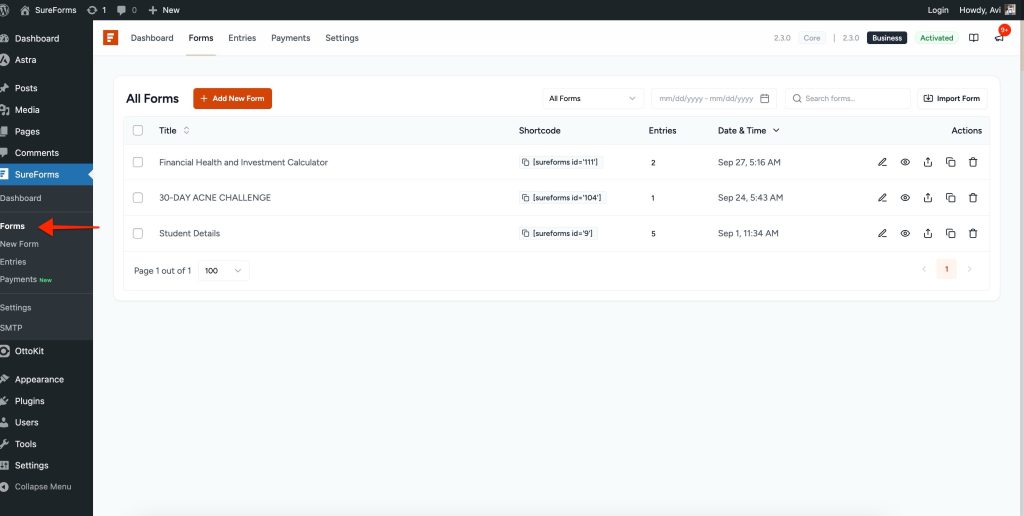
Task: Open SMTP in SureForms submenu
Action: 11,328
